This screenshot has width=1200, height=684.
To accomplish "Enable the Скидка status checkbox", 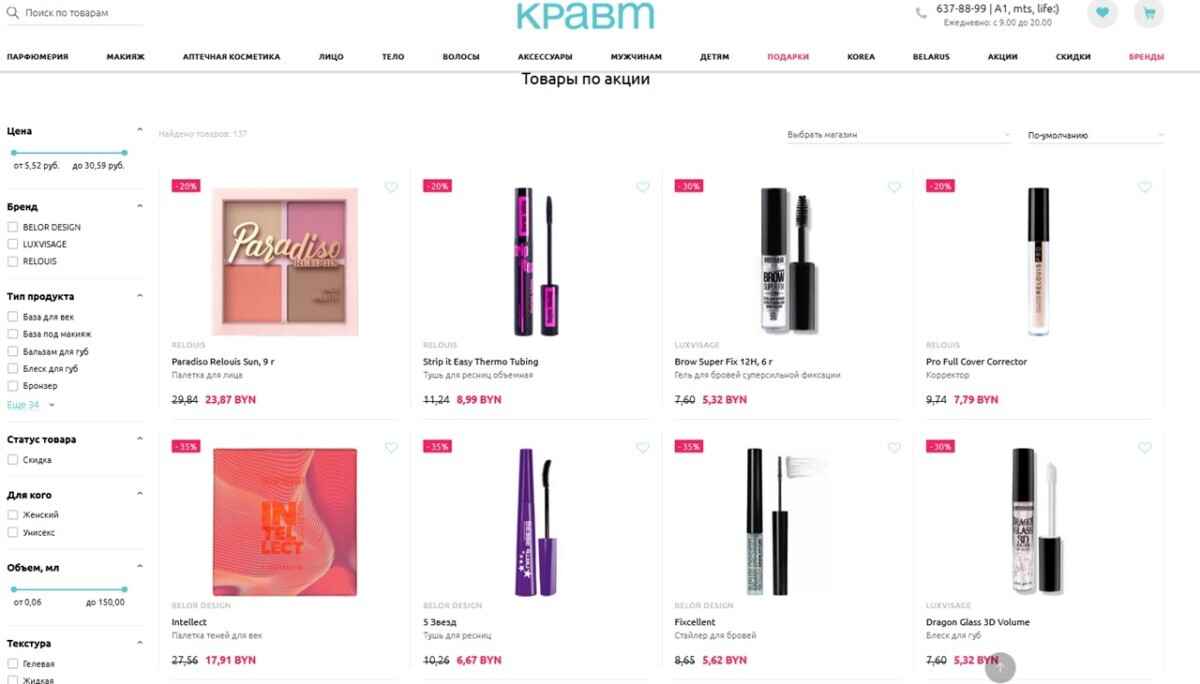I will 12,460.
